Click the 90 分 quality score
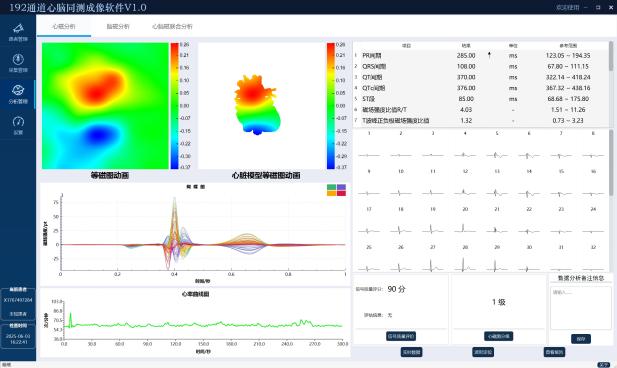 tap(396, 289)
